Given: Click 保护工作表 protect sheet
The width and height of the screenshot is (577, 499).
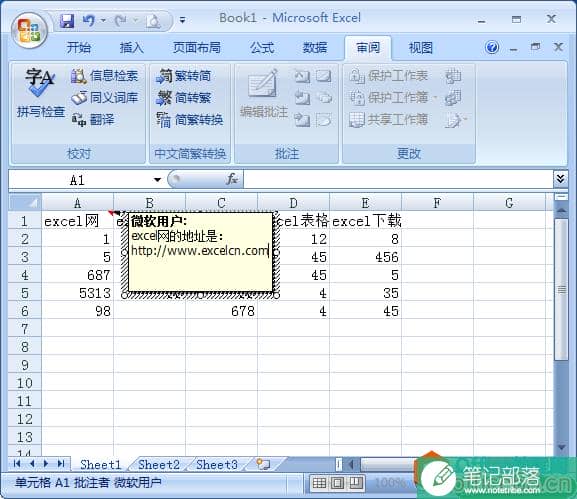Looking at the screenshot, I should click(x=389, y=76).
